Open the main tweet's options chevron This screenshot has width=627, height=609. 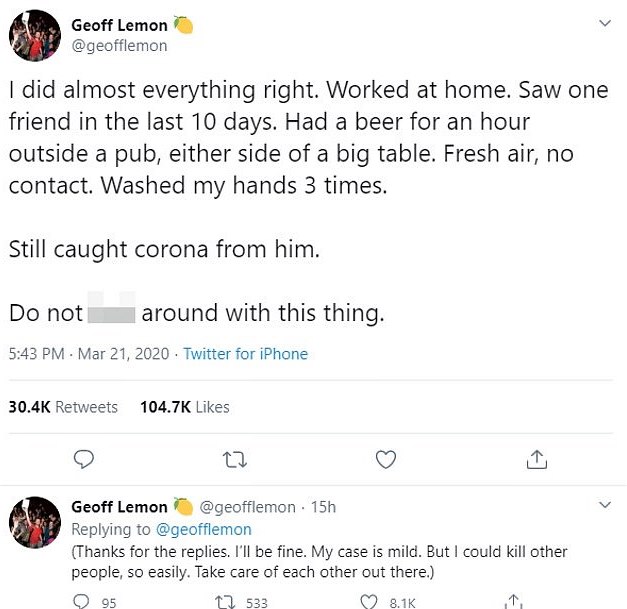604,23
